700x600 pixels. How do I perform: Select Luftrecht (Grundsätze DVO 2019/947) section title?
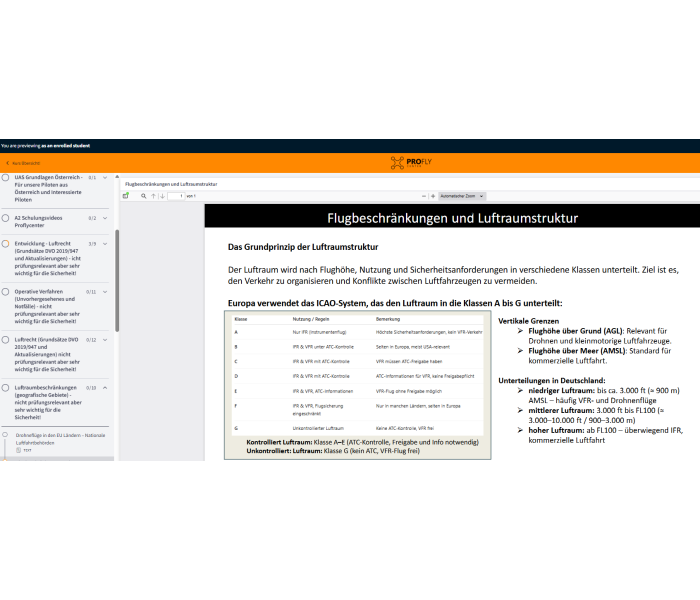(47, 354)
